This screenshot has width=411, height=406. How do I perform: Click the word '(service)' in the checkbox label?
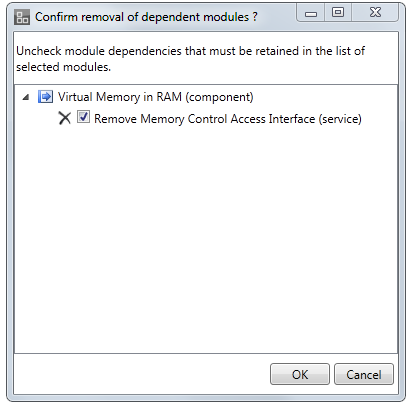[x=340, y=119]
